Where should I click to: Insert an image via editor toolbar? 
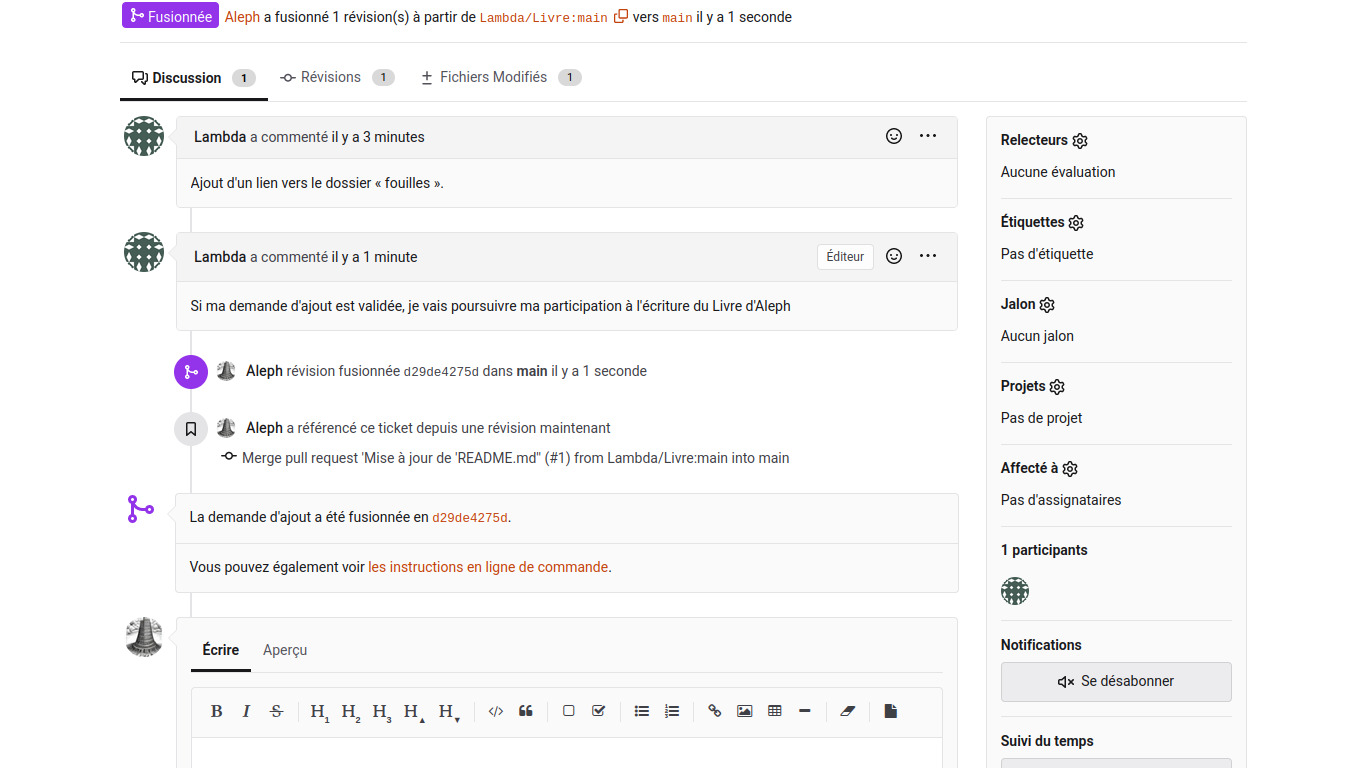(x=744, y=711)
